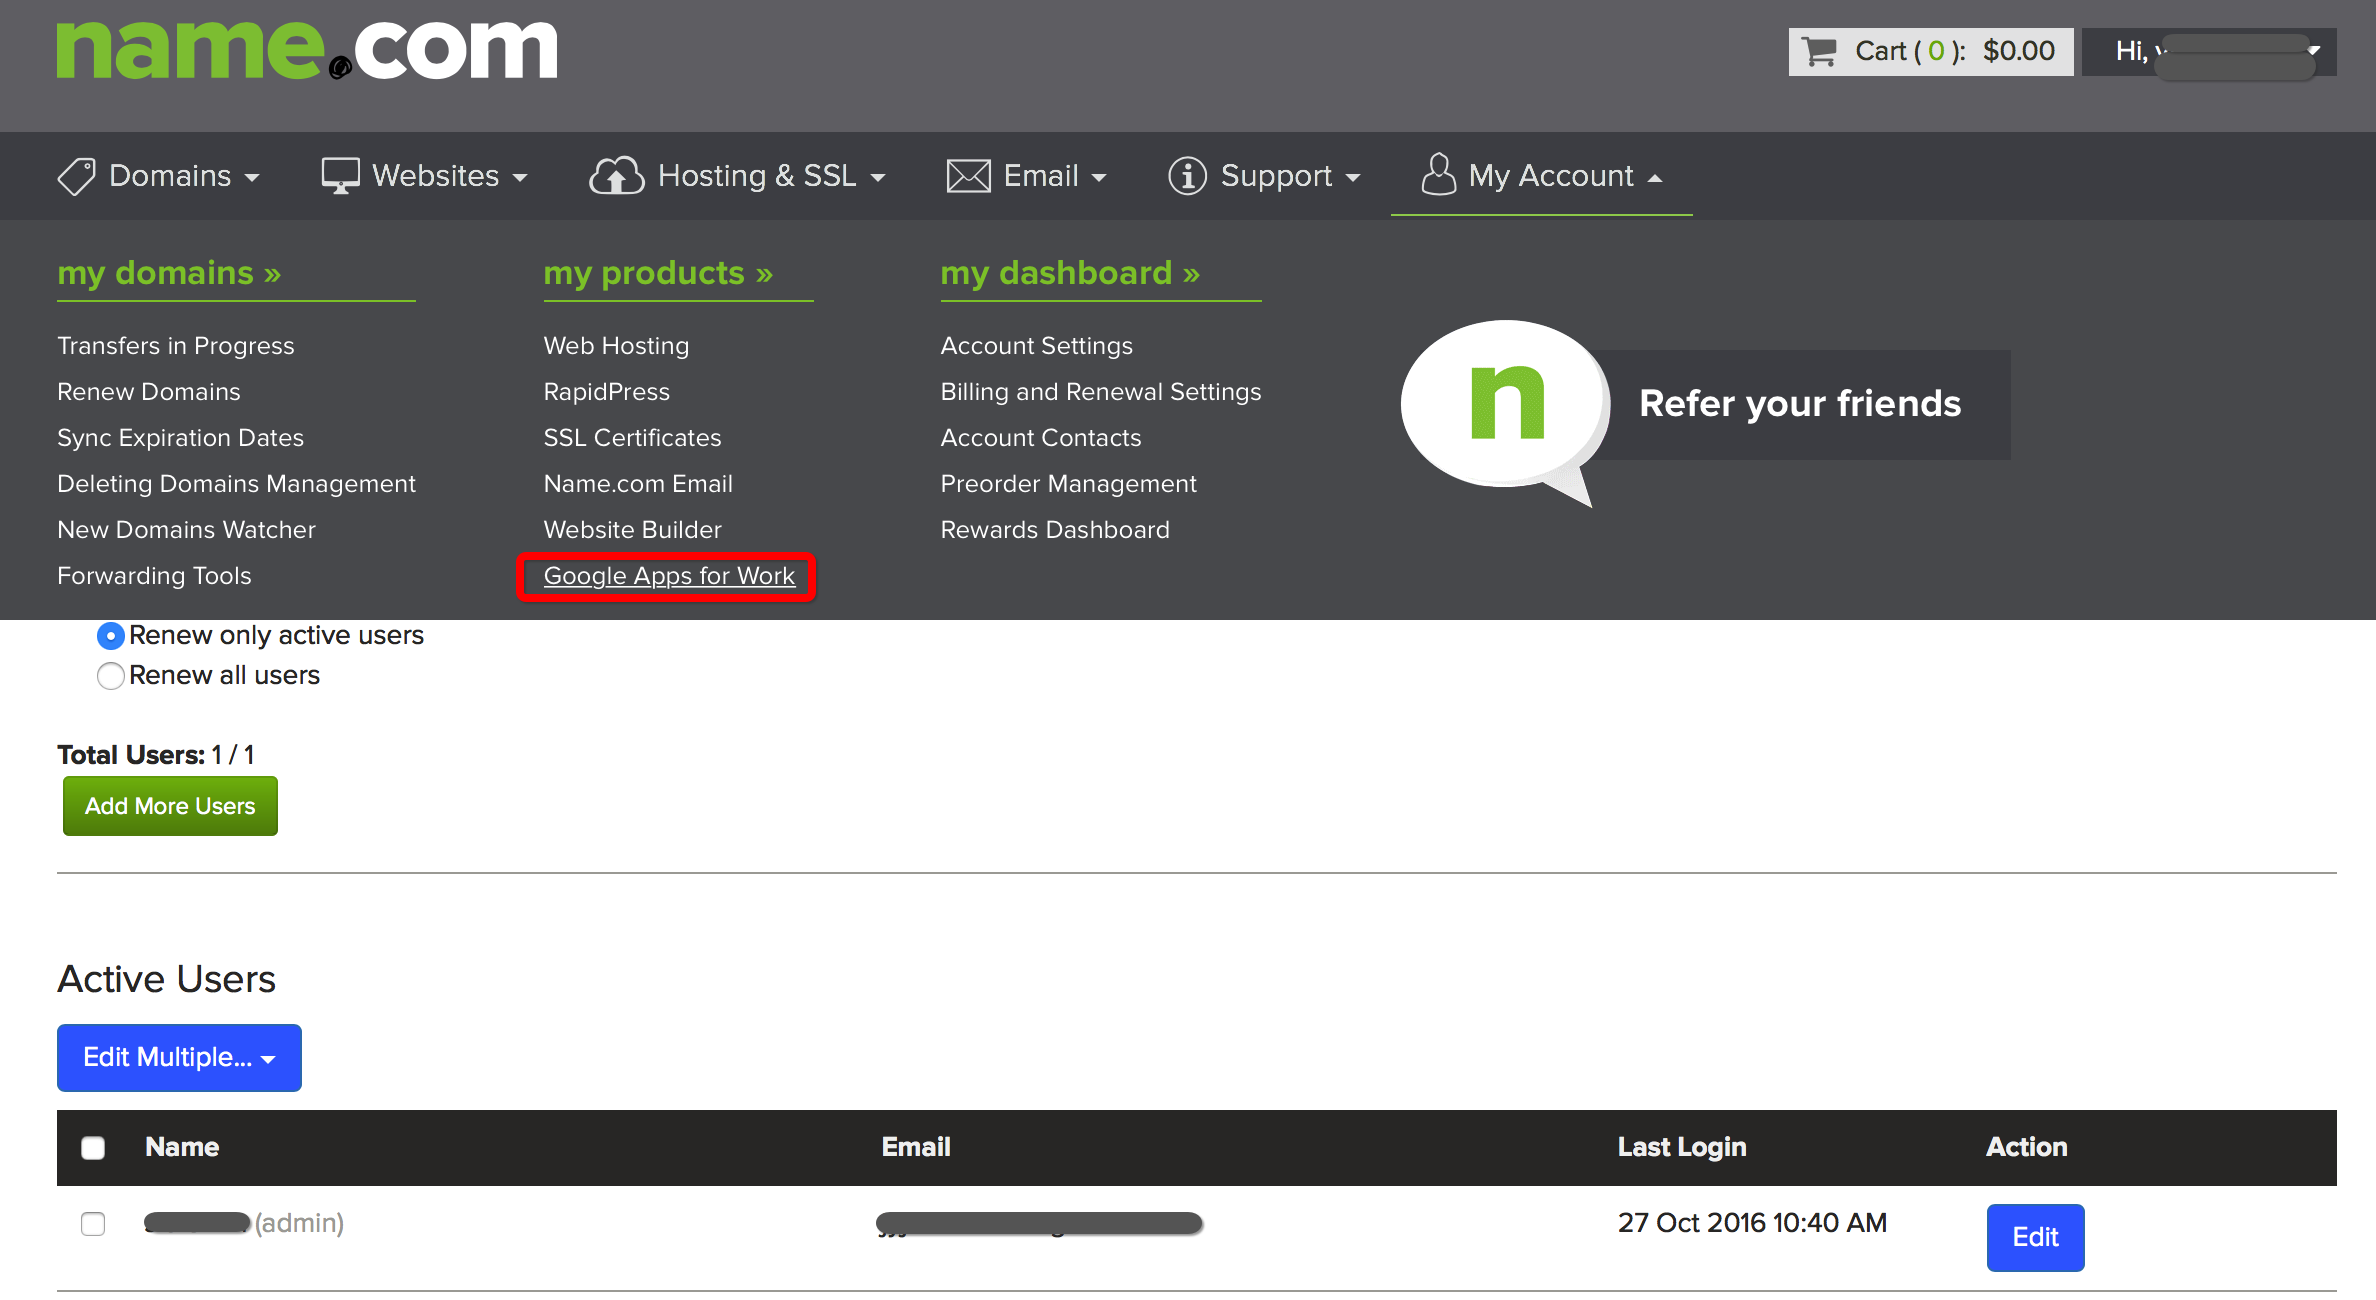Check the select-all box in table header
This screenshot has width=2376, height=1300.
93,1148
